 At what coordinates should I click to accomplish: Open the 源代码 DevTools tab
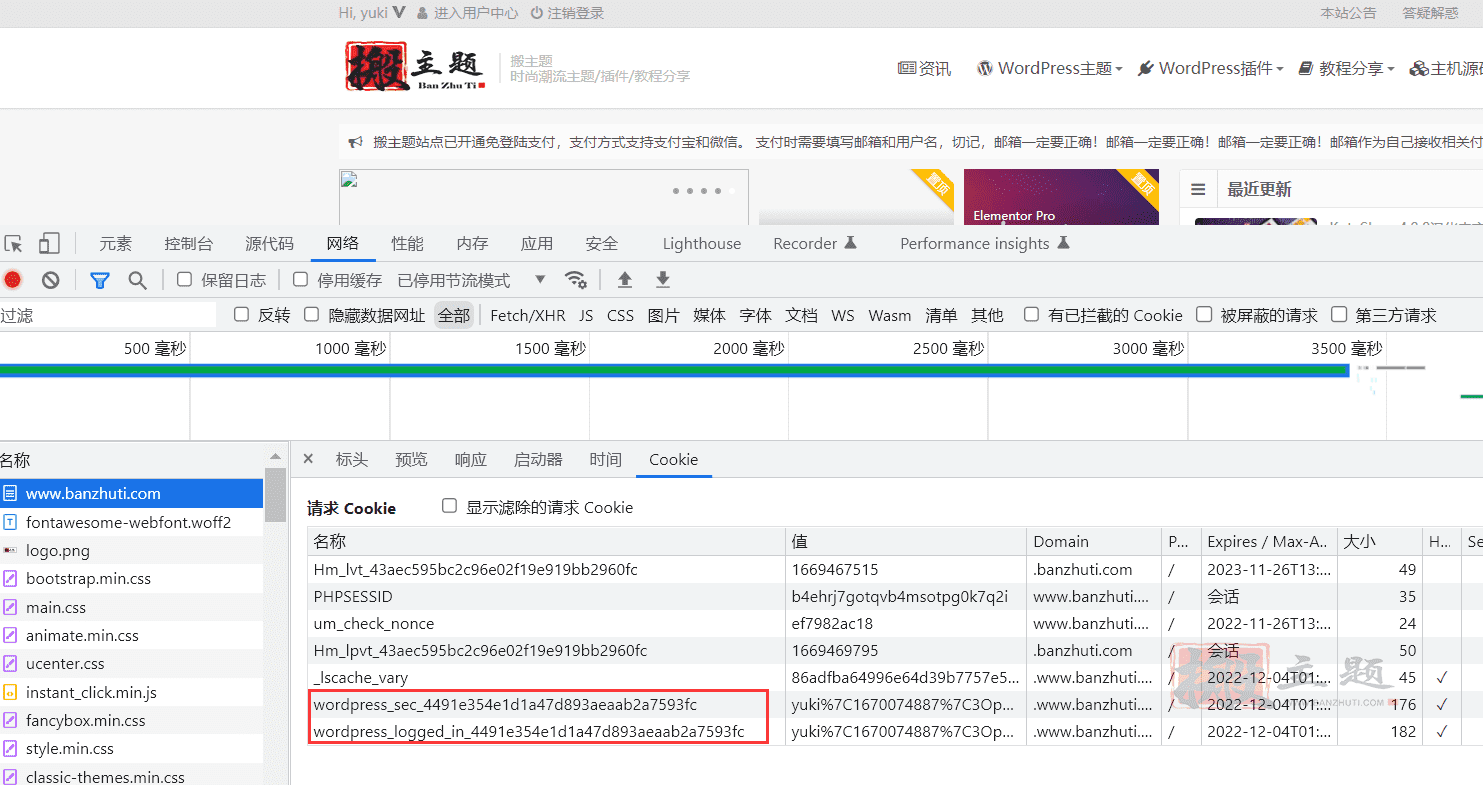point(270,244)
